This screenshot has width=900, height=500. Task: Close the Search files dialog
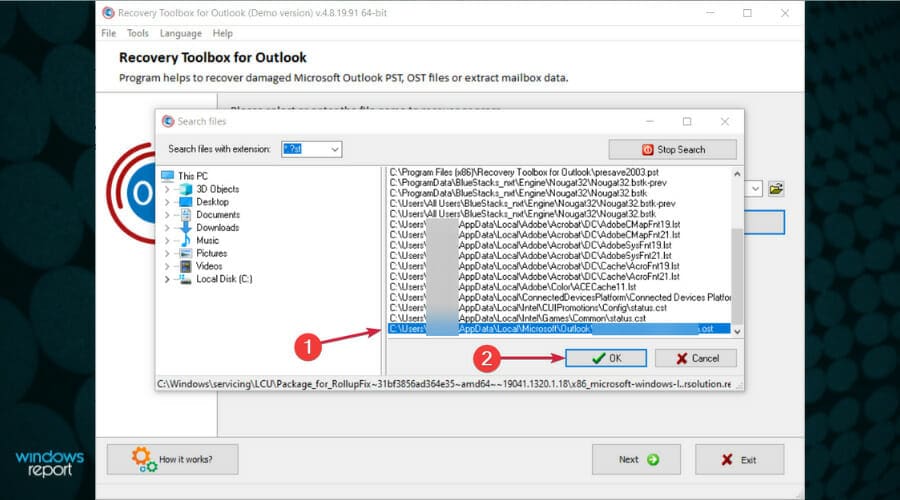coord(725,121)
